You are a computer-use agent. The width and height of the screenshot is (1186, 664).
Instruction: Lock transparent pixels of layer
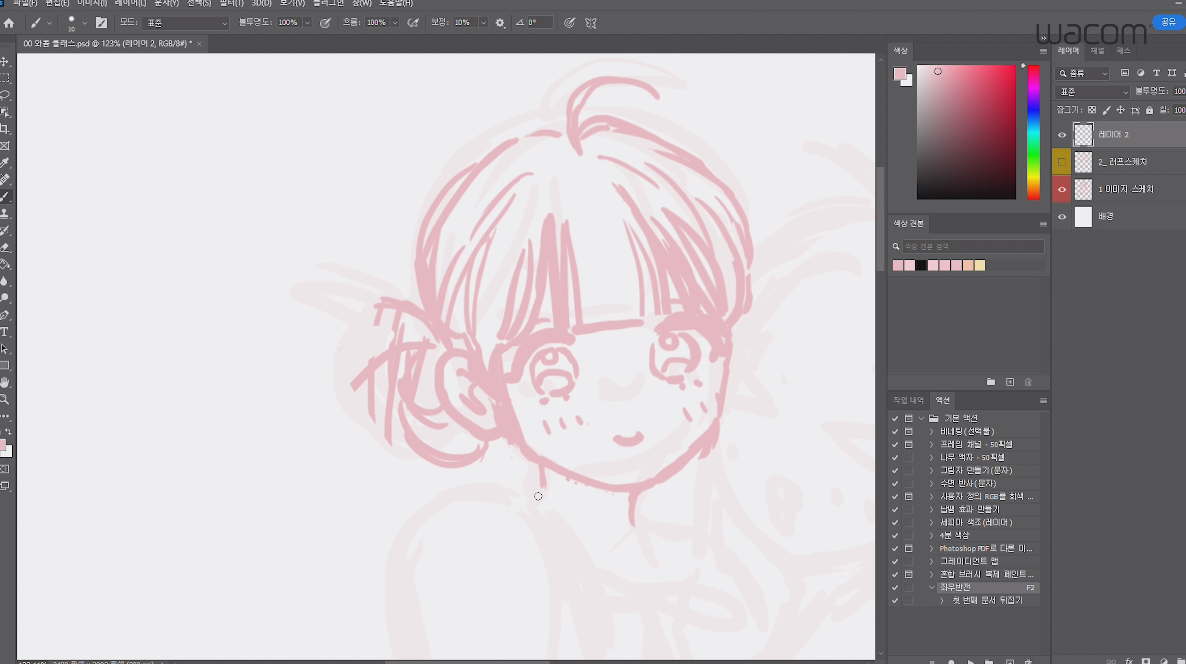pos(1091,110)
